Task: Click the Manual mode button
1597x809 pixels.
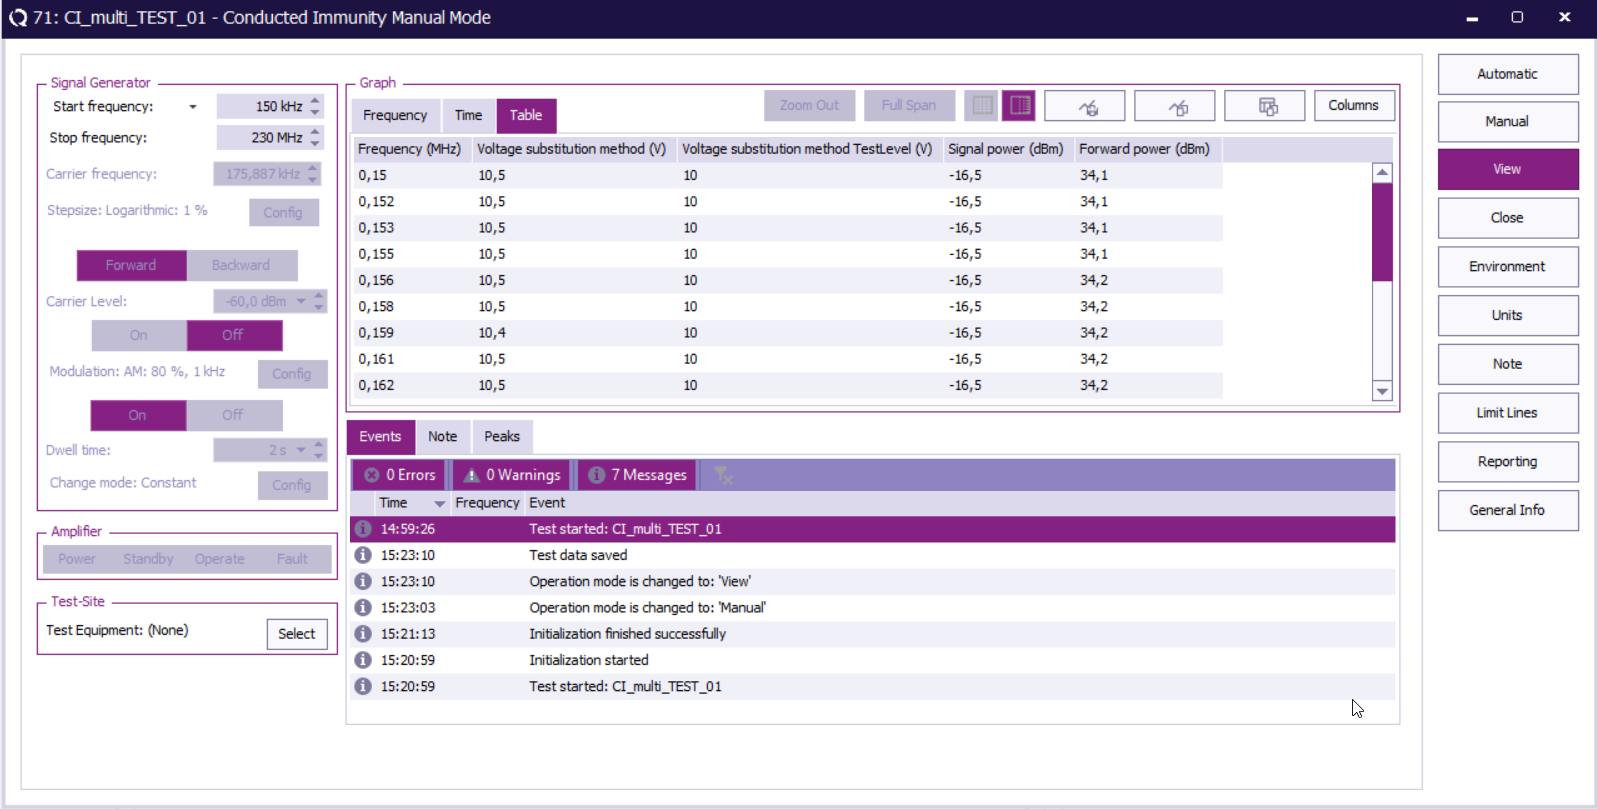Action: click(1508, 121)
